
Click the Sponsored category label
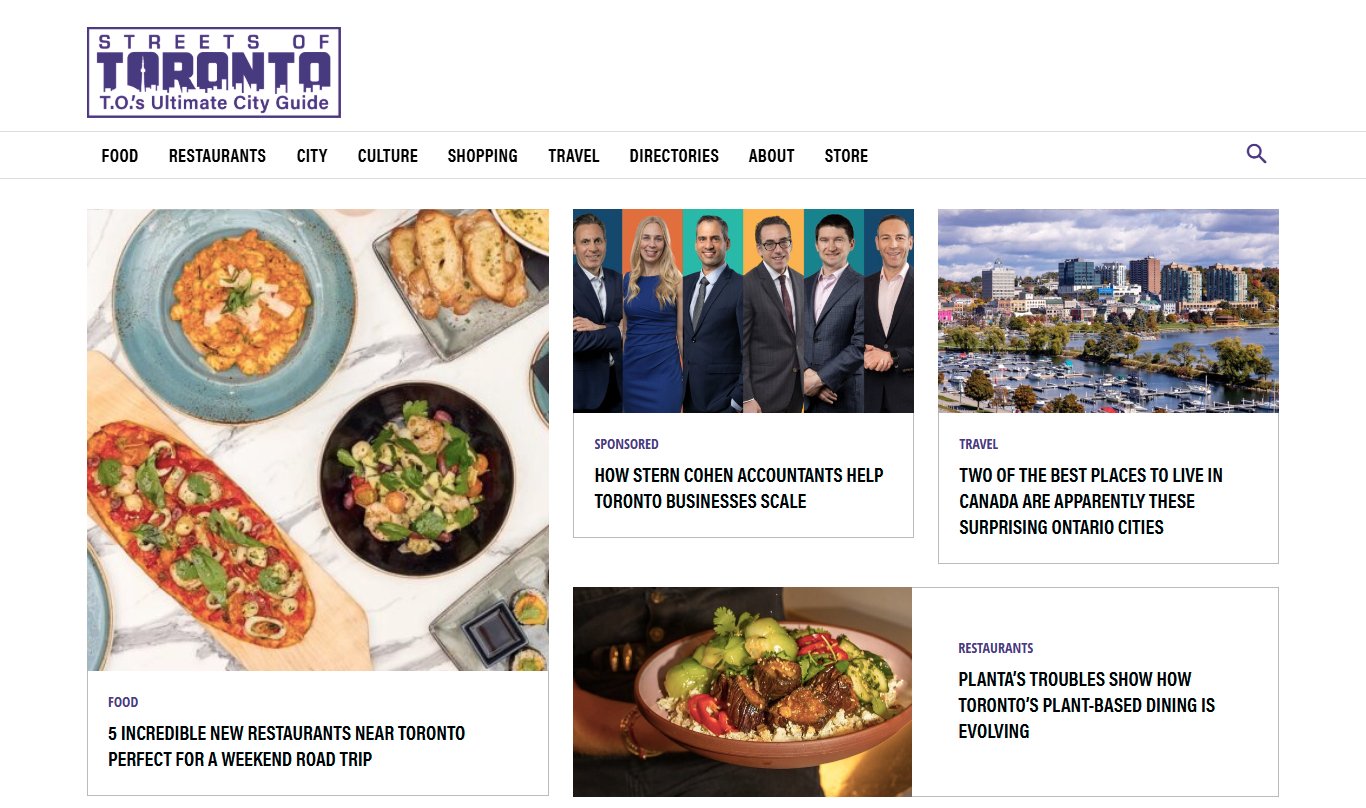coord(626,444)
